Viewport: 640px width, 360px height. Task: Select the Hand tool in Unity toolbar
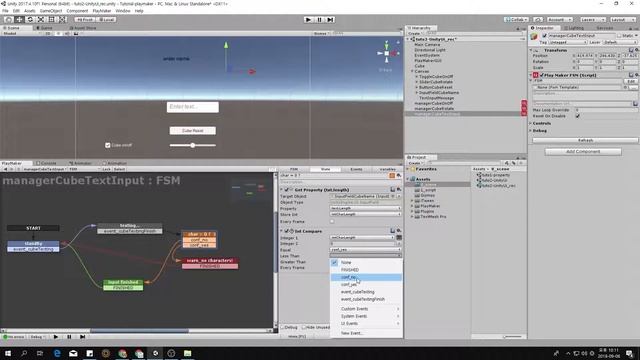[x=8, y=19]
